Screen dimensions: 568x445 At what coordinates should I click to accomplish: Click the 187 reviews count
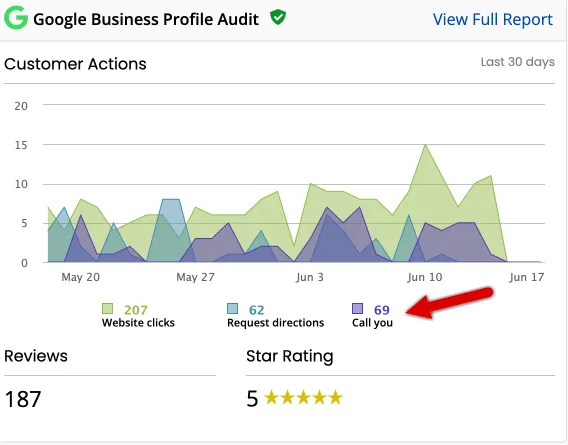(x=23, y=399)
